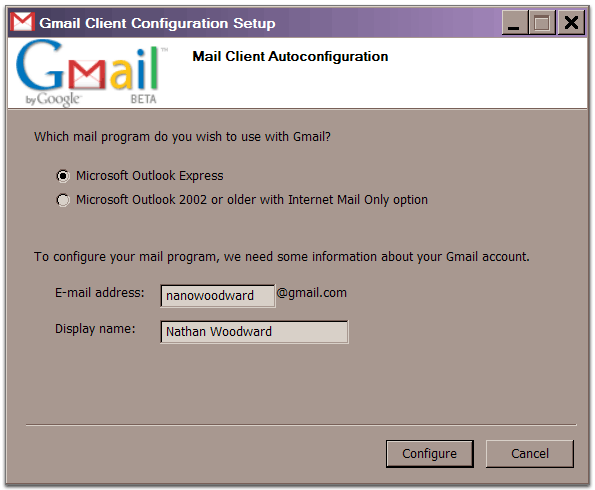Click the 'Display name:' label
Screen dimensions: 595x490
click(95, 329)
